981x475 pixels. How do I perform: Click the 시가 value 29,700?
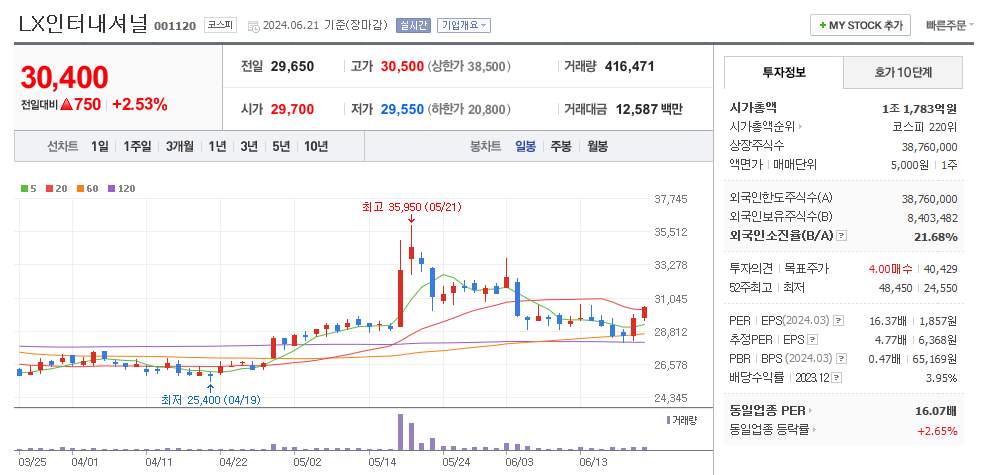(x=292, y=110)
